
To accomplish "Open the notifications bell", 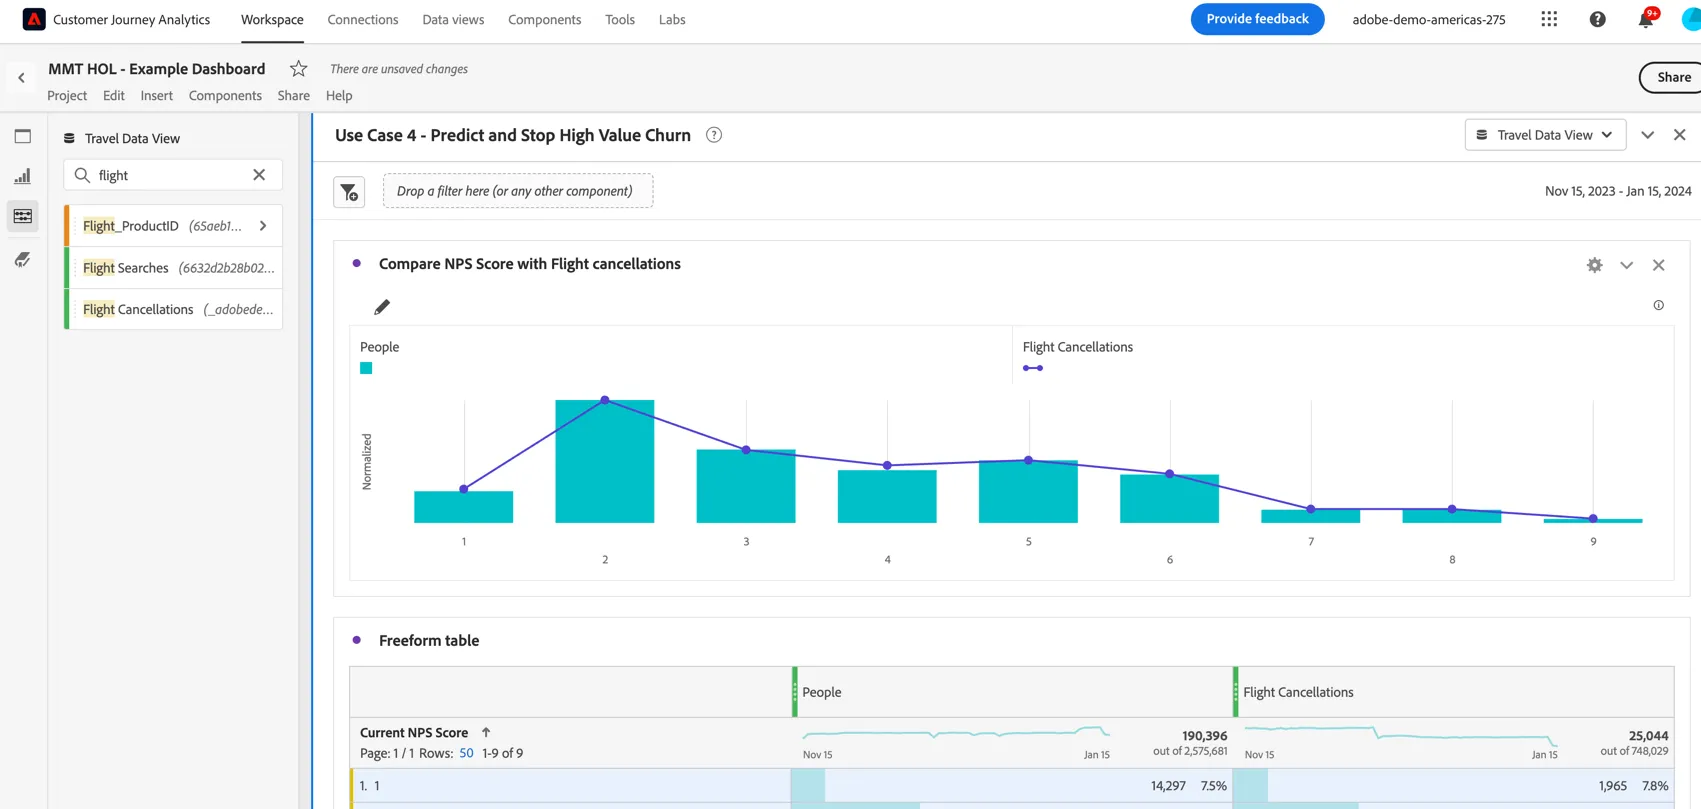I will click(x=1646, y=19).
